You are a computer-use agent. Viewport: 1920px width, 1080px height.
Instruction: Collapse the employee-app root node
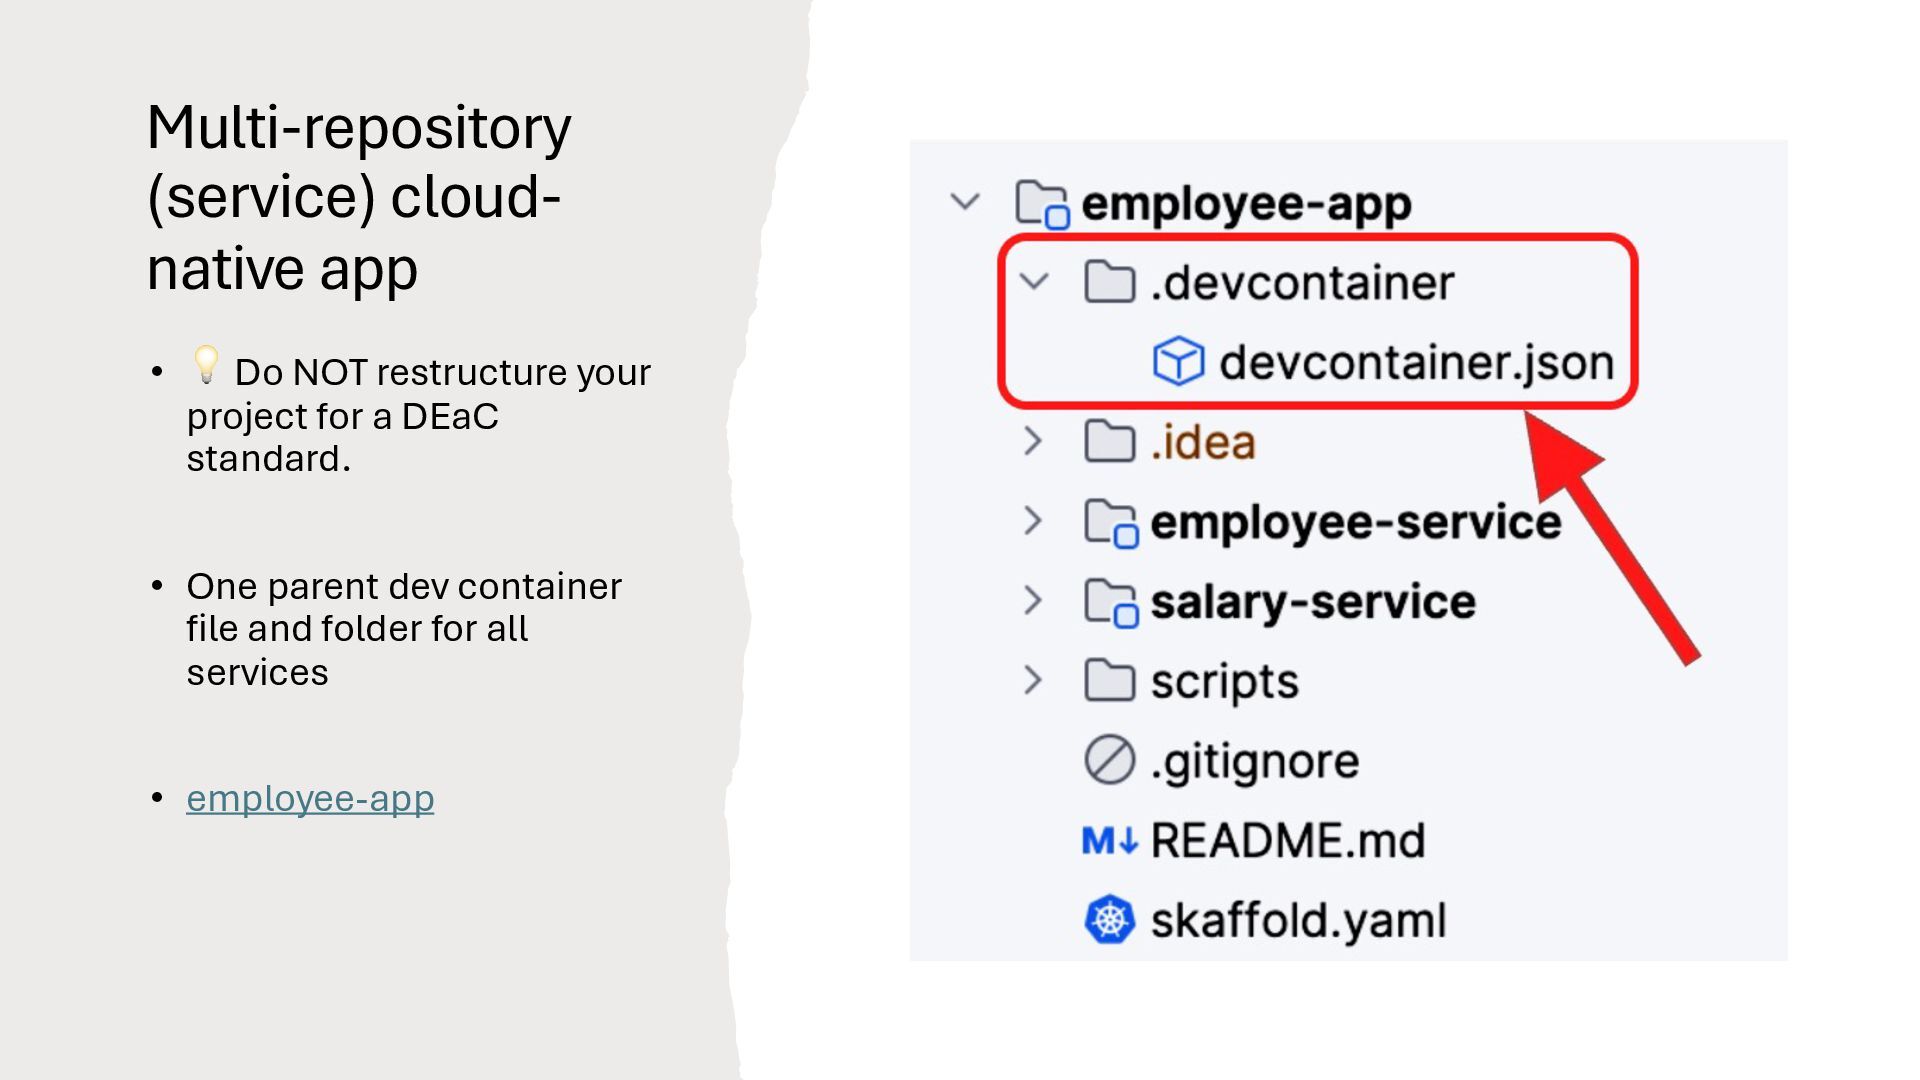[x=965, y=202]
